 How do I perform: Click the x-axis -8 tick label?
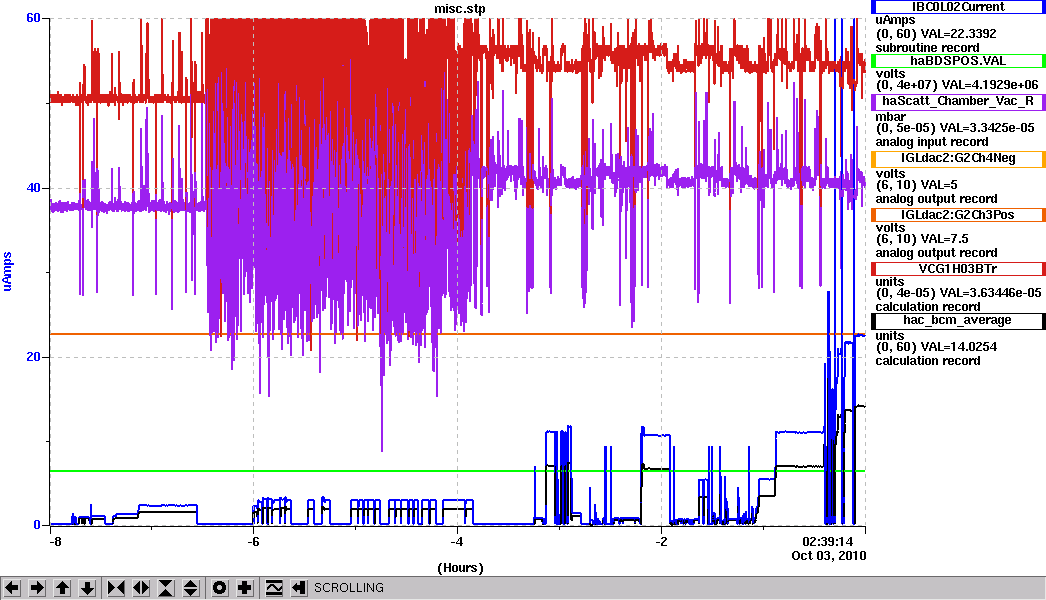55,542
